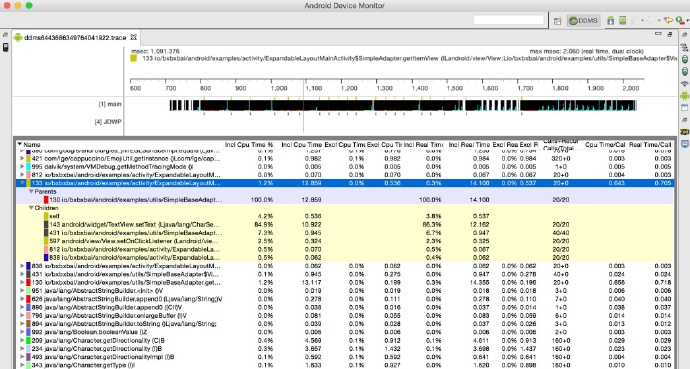Screen dimensions: 690x369
Task: Click the 1,700 mark on timeline ruler
Action: [525, 88]
